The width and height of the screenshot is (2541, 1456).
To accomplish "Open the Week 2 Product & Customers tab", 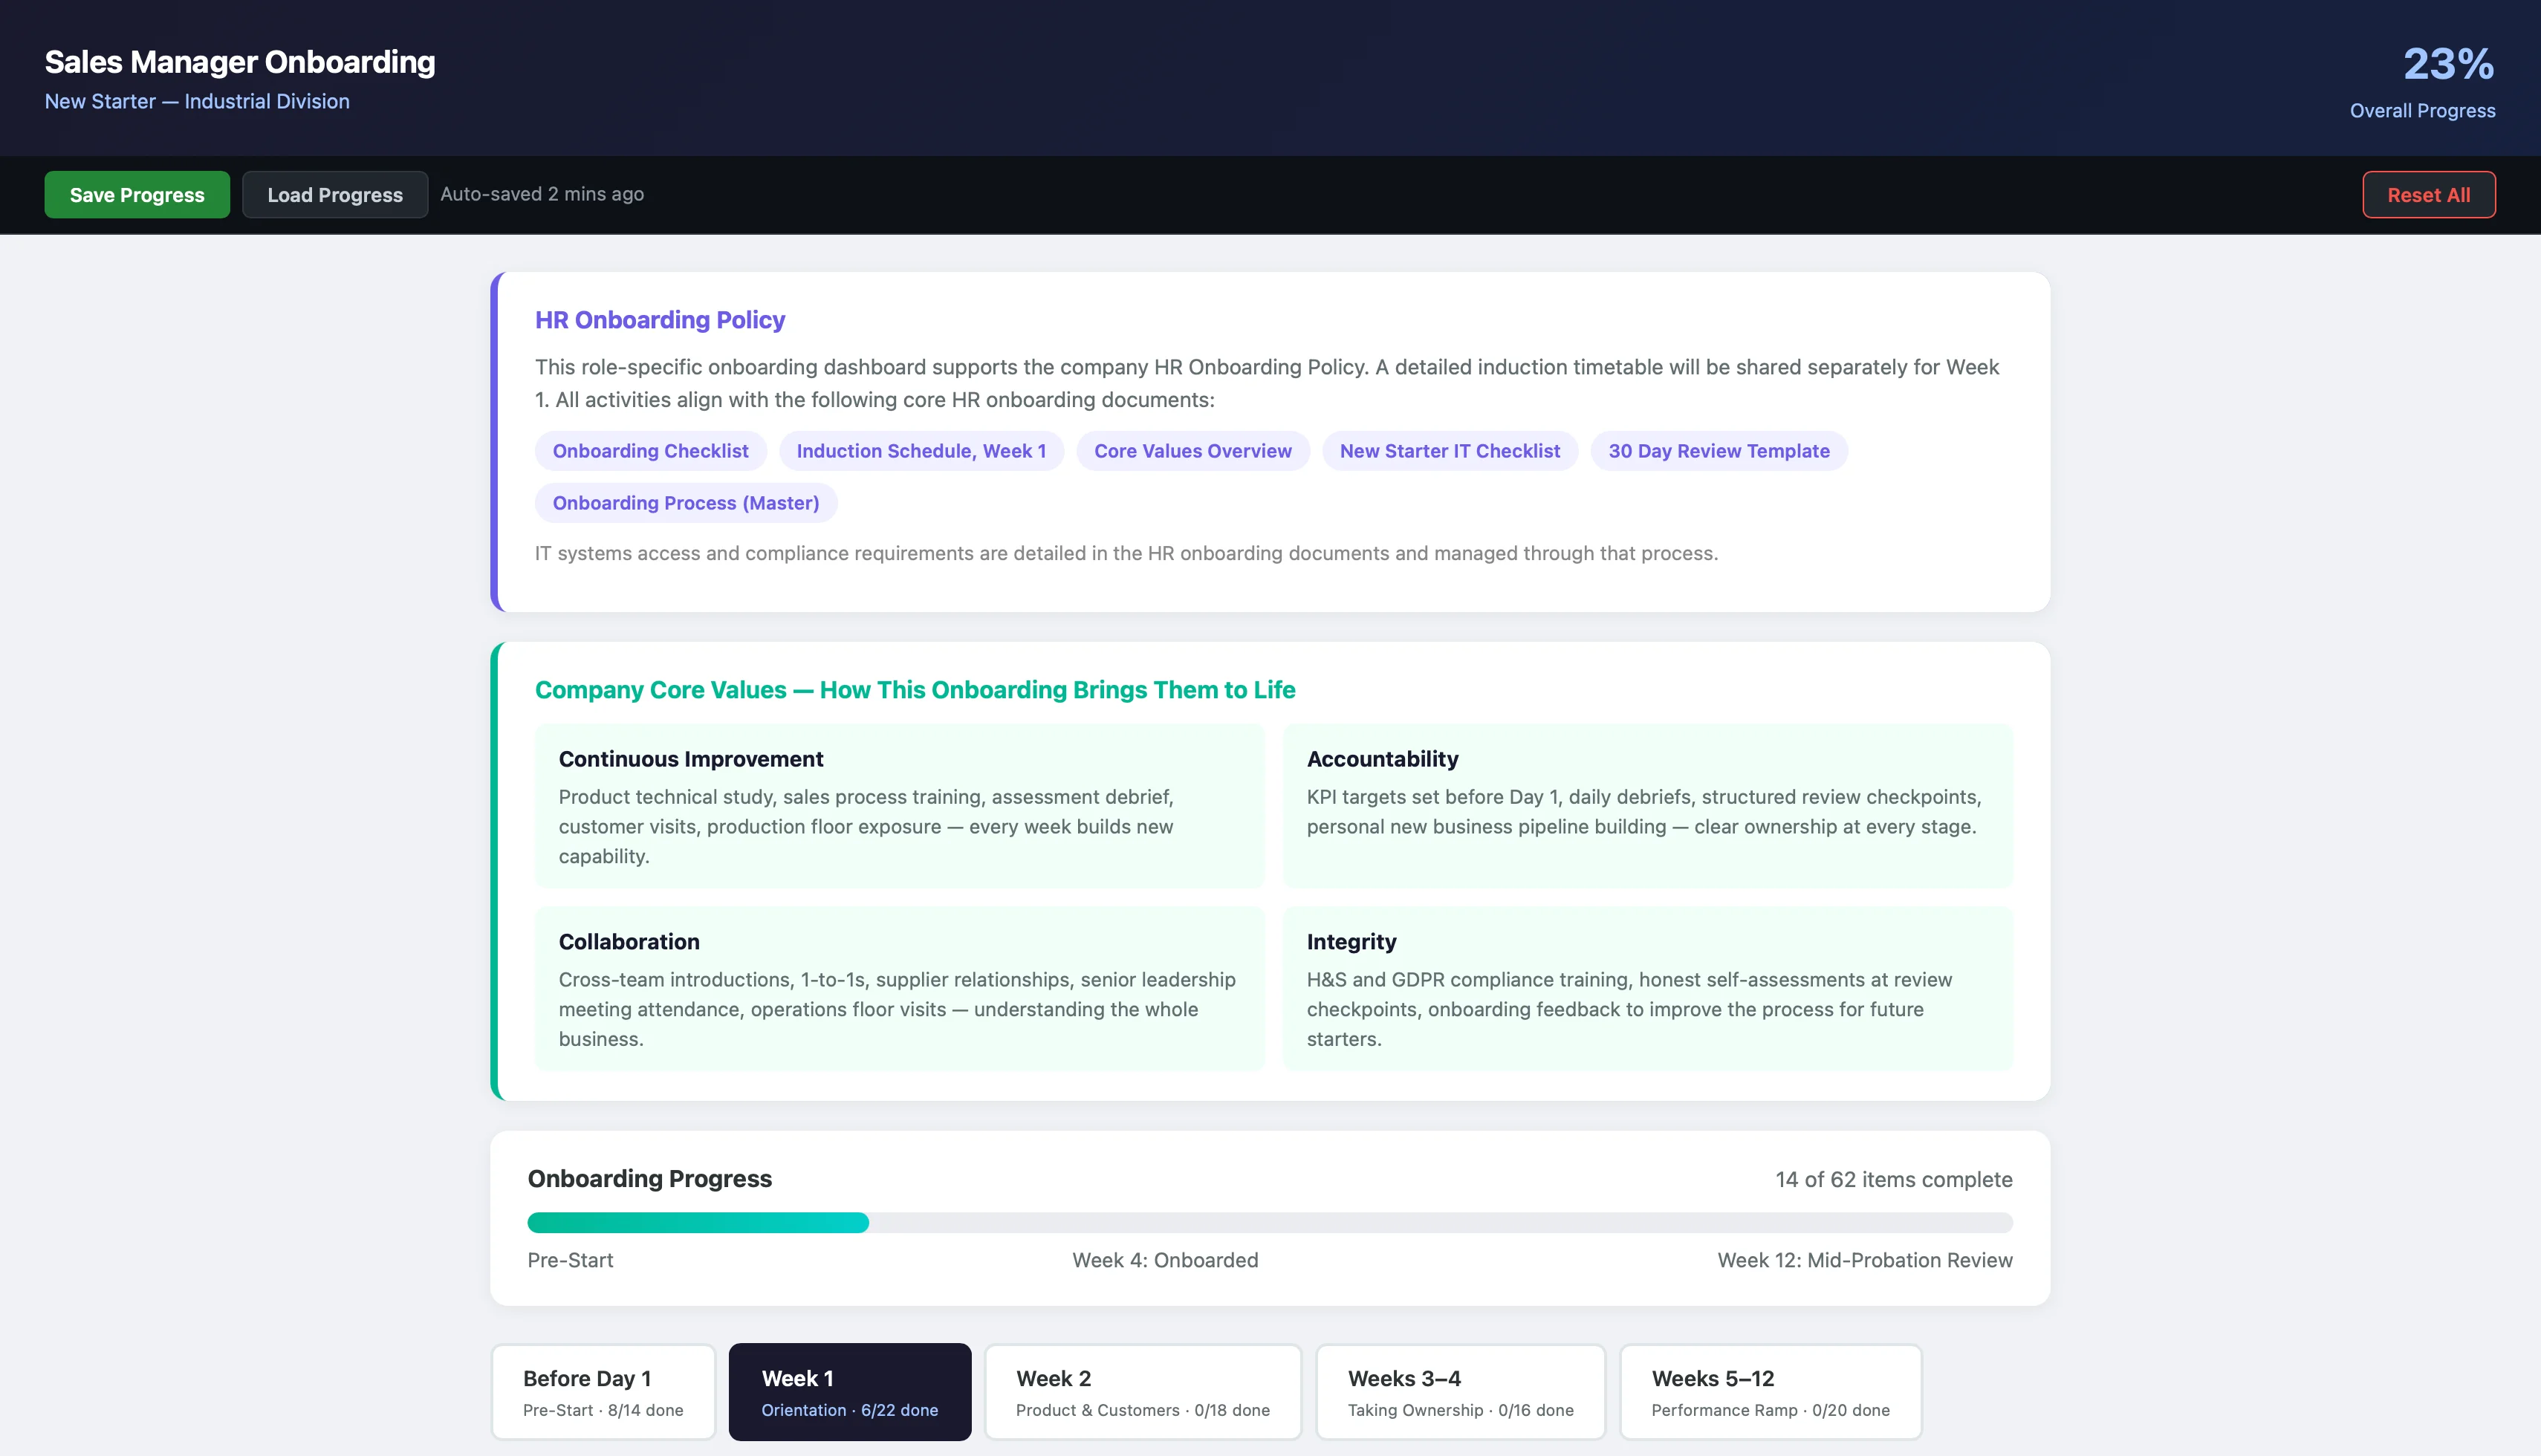I will coord(1142,1391).
